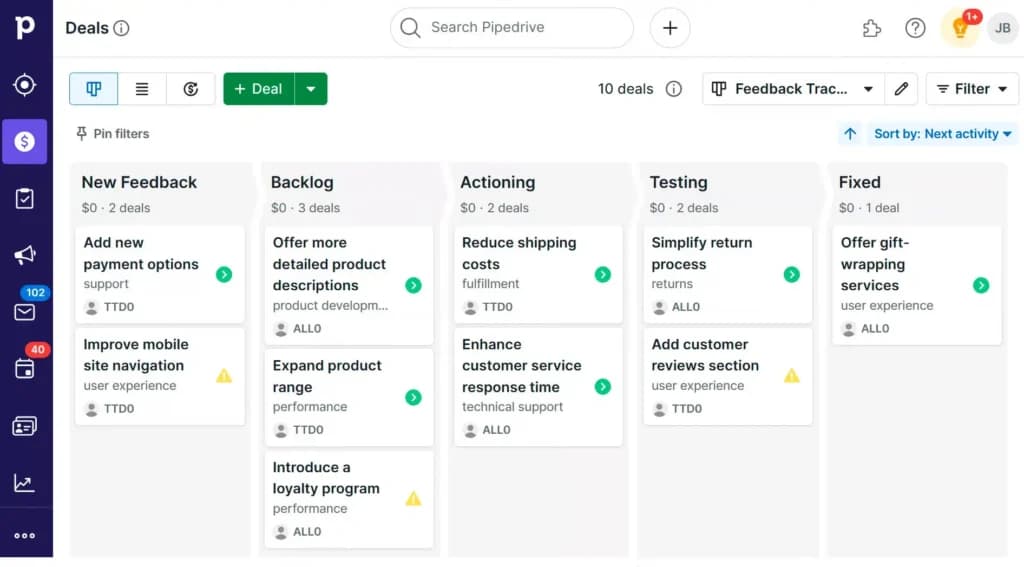
Task: Open the JB user profile avatar
Action: [1002, 28]
